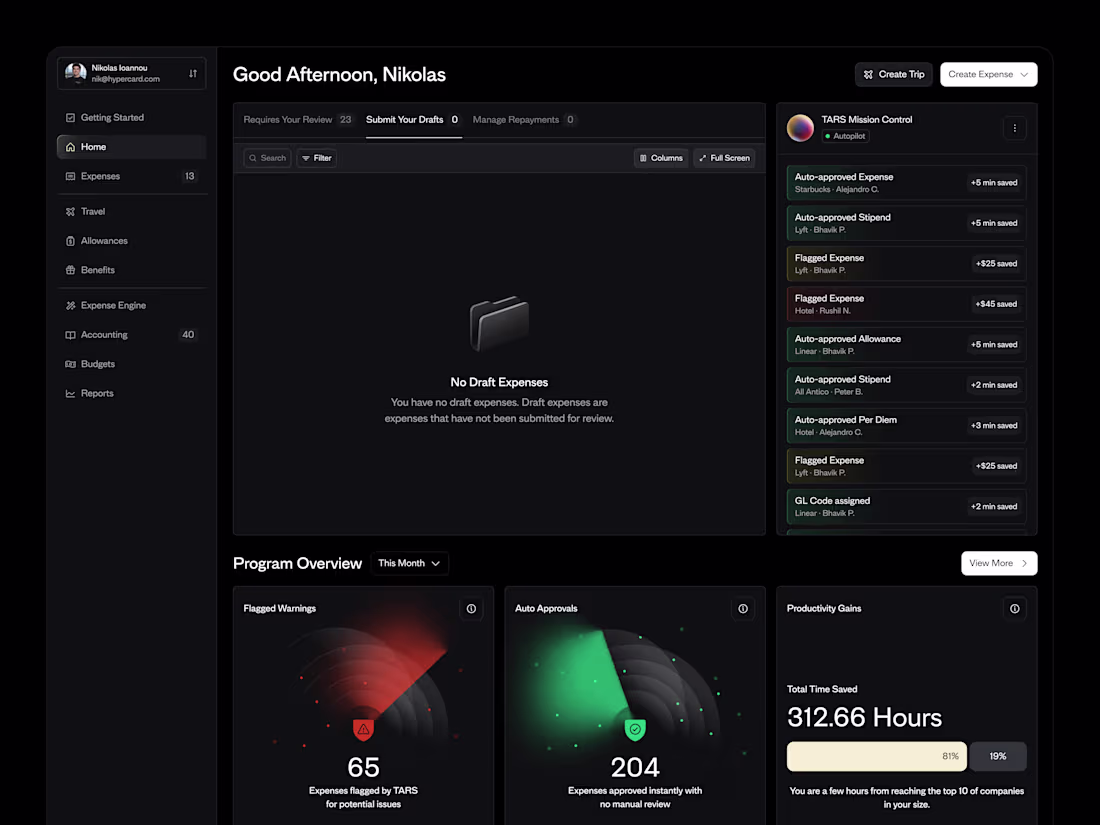The height and width of the screenshot is (825, 1100).
Task: Click the Create Trip button
Action: click(x=894, y=74)
